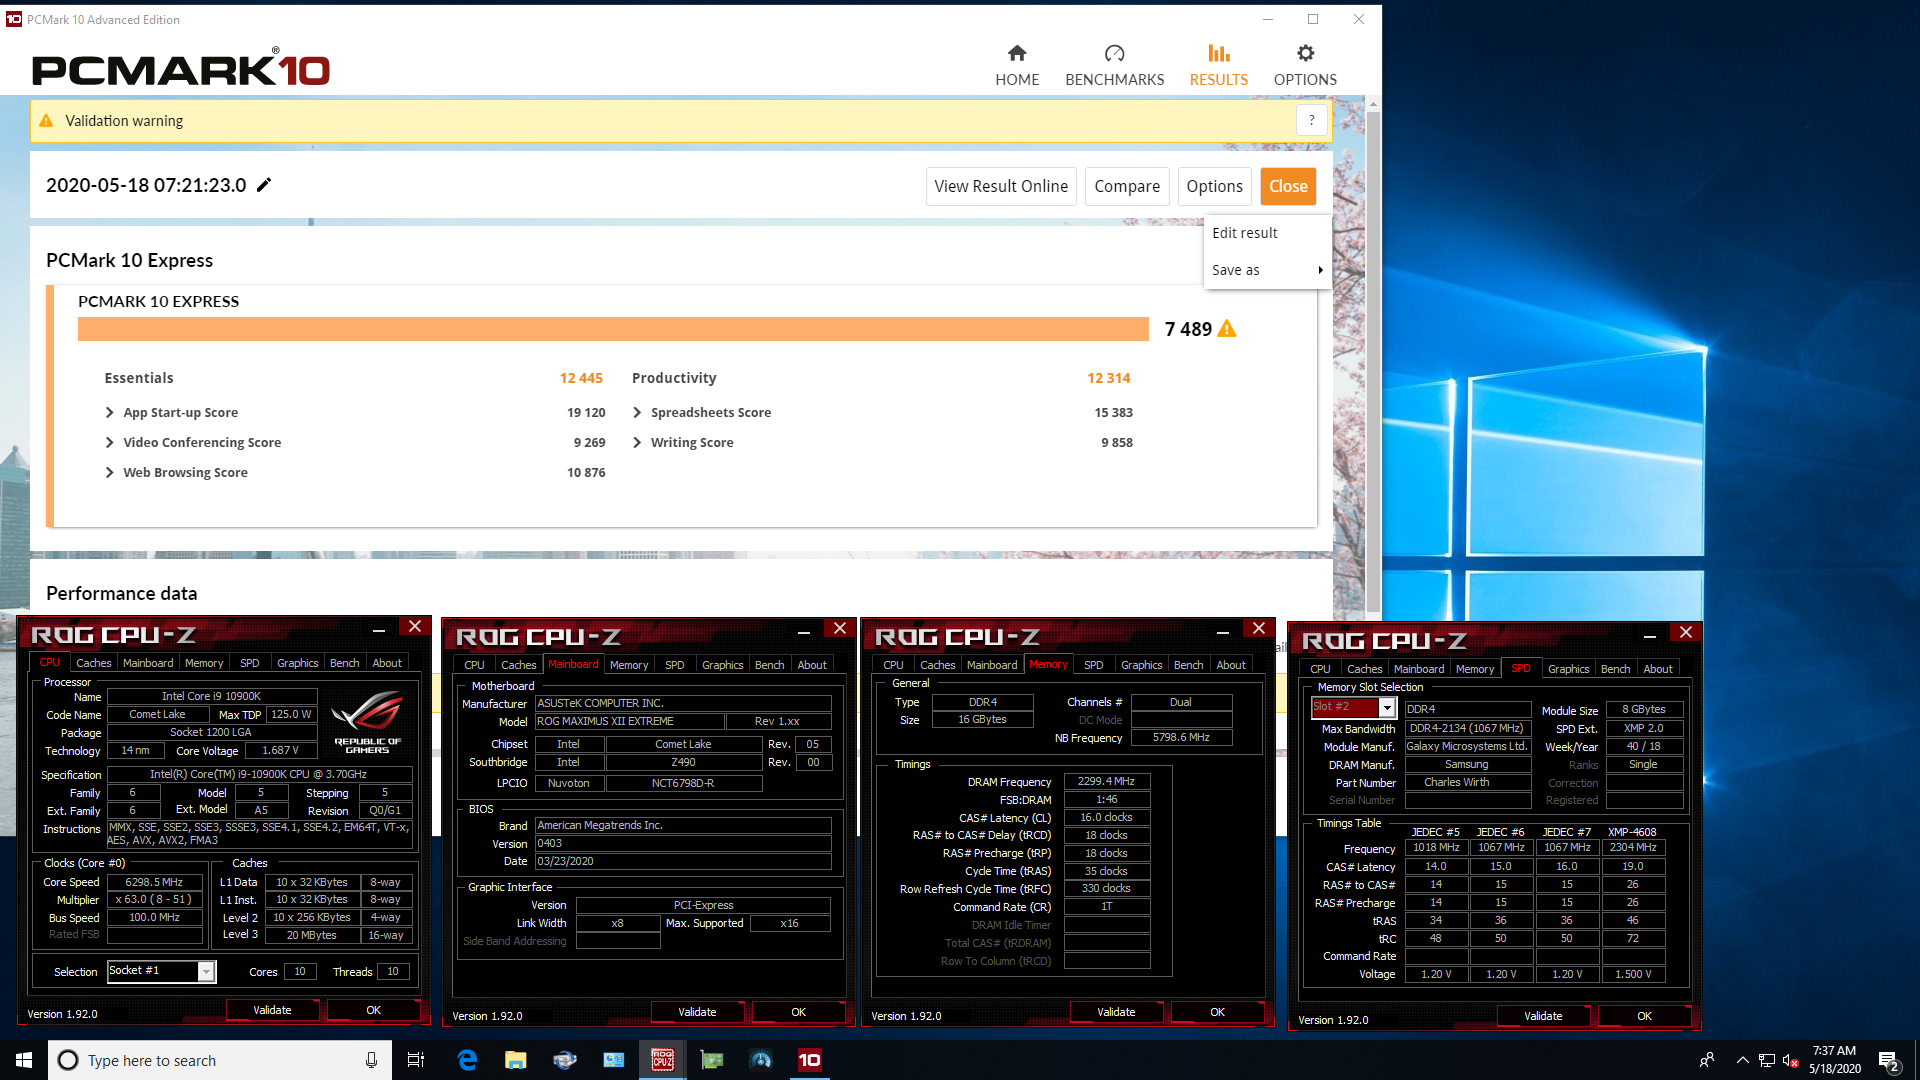
Task: Click the ROG MAXIMUS XII EXTREME model field
Action: 629,721
